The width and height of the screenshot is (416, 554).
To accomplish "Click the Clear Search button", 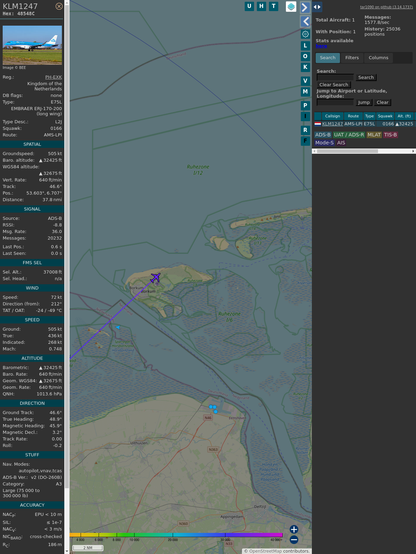I will (x=334, y=84).
